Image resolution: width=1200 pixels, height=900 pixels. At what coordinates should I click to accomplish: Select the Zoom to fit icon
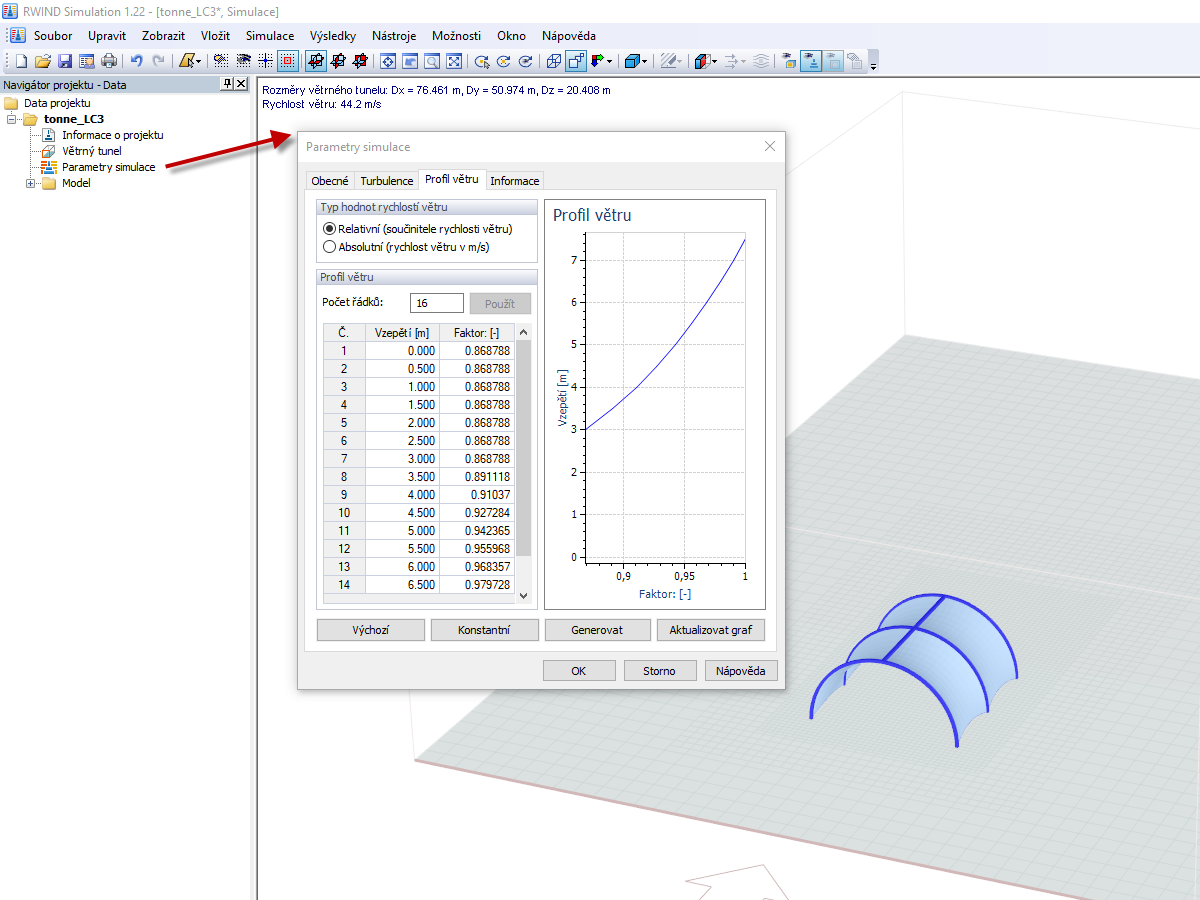pos(452,61)
